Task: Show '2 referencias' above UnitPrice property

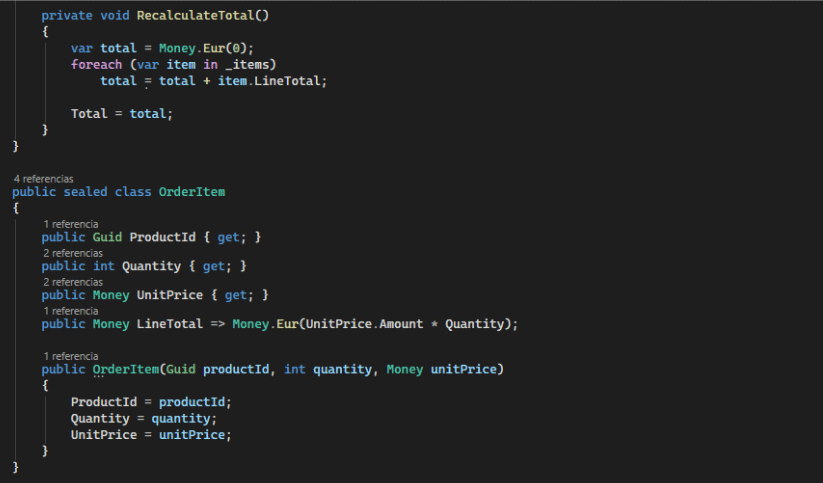Action: click(x=72, y=282)
